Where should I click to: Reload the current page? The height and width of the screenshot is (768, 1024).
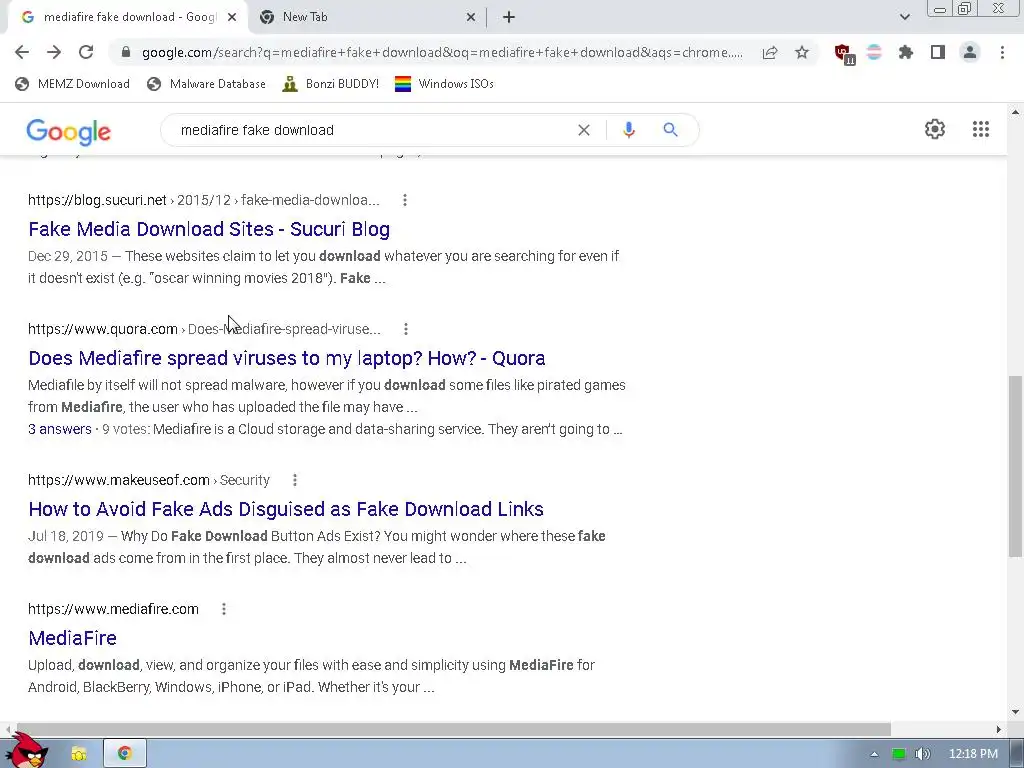[86, 52]
